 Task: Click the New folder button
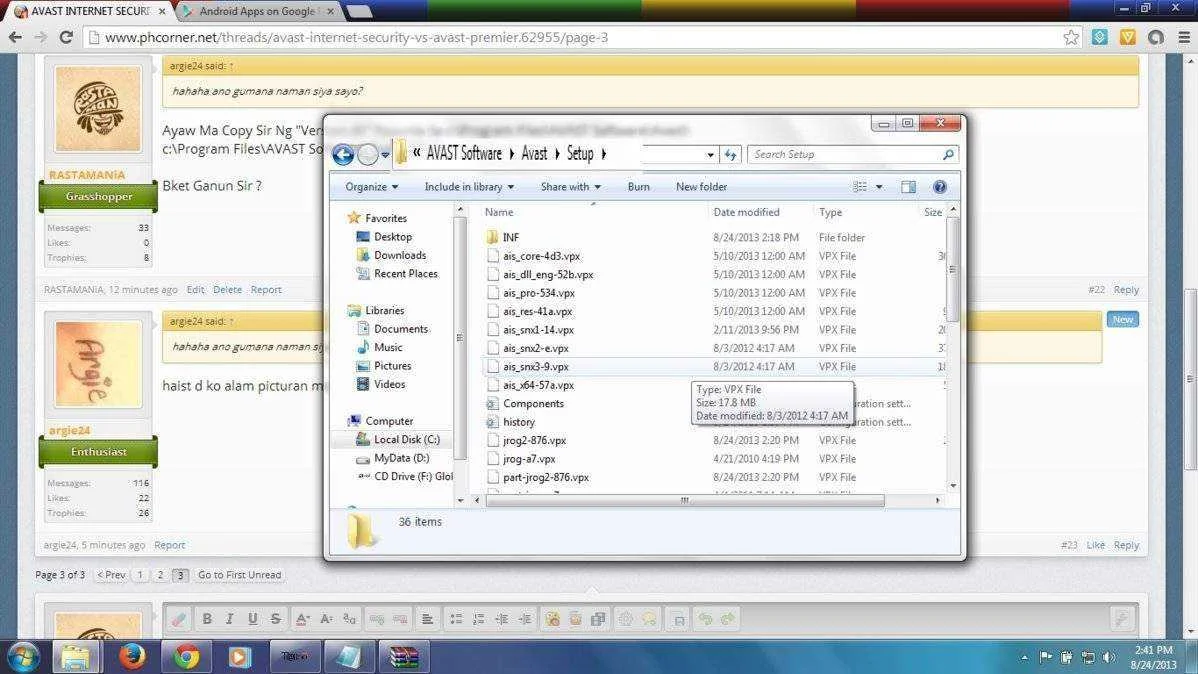[x=701, y=187]
